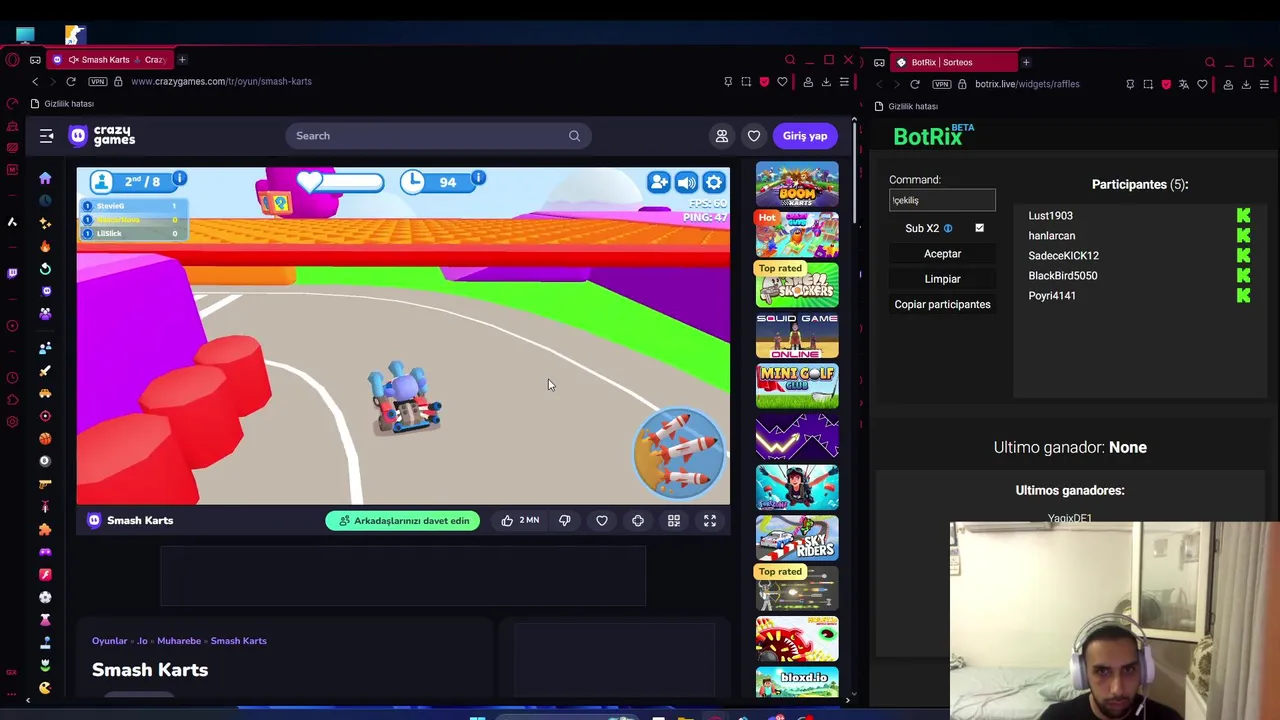1280x720 pixels.
Task: Toggle the Sub X2 checkbox
Action: (979, 228)
